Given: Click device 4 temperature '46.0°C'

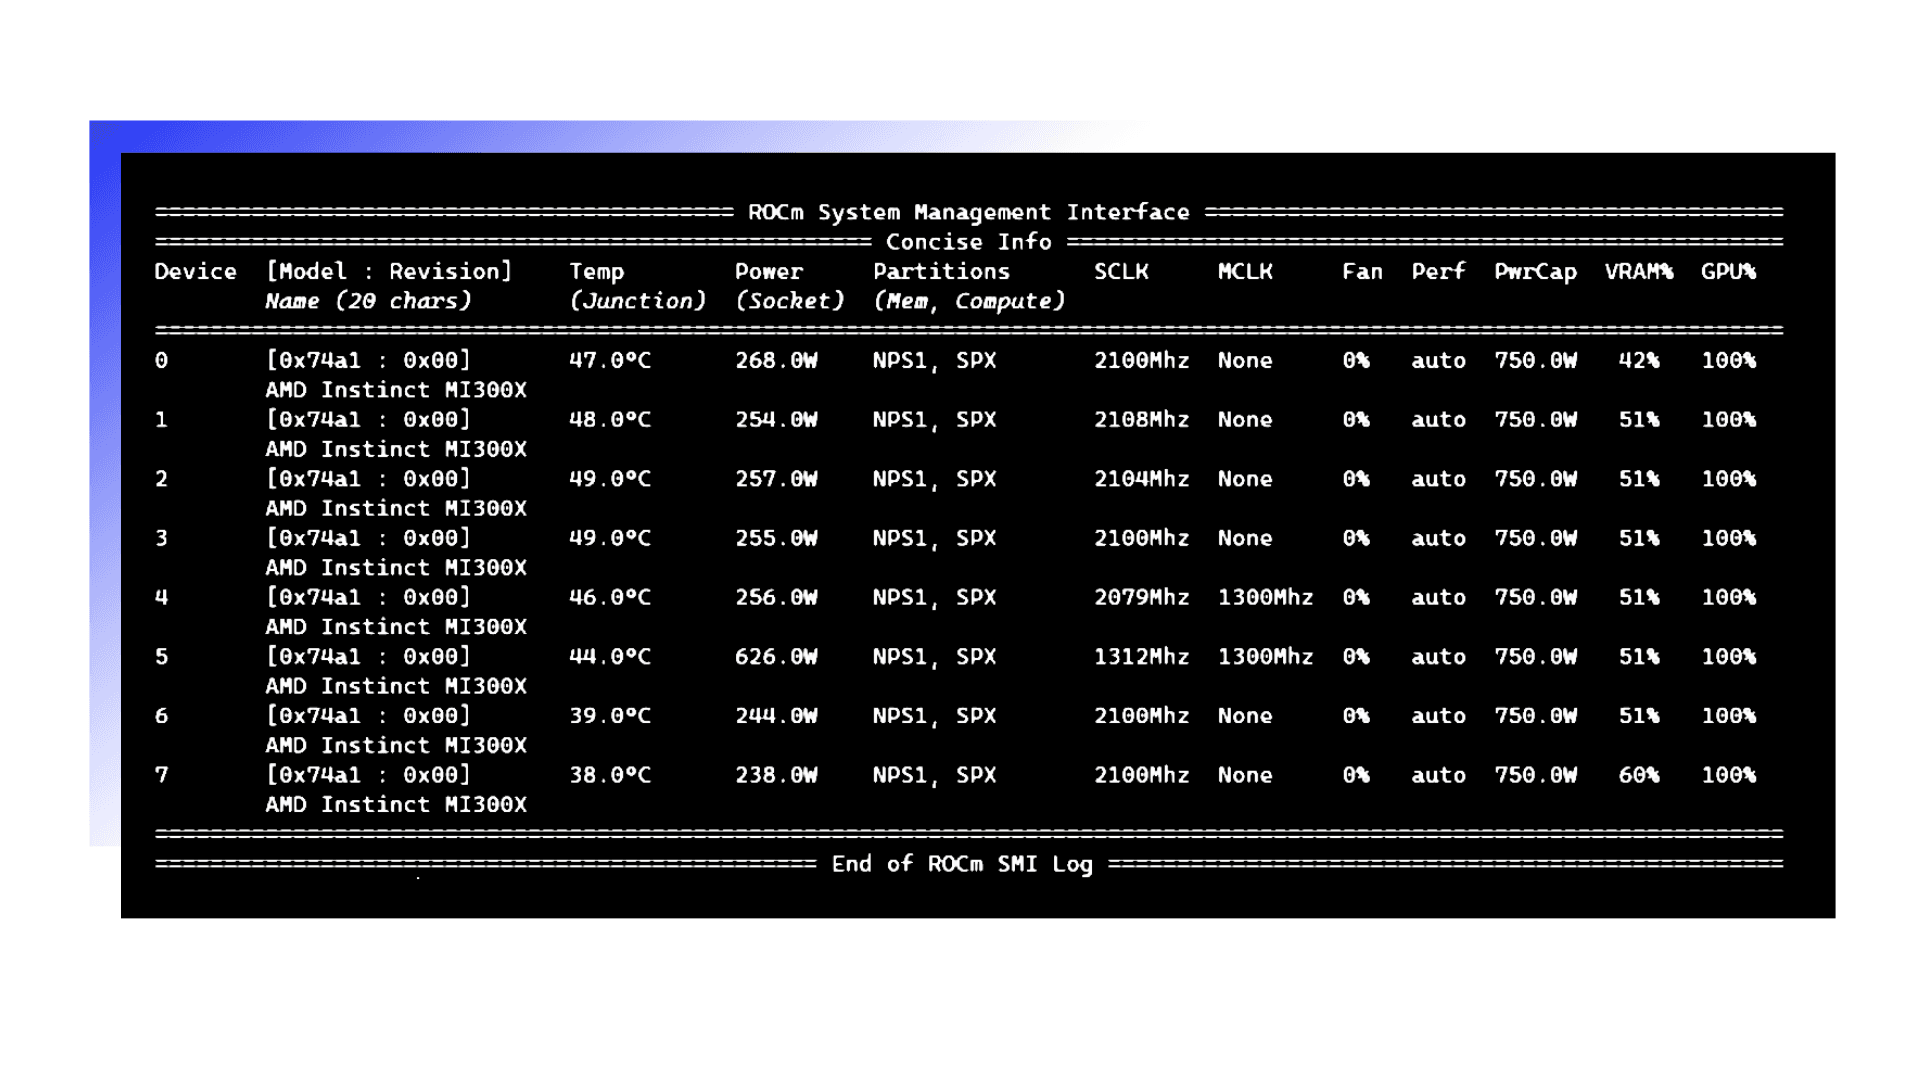Looking at the screenshot, I should (610, 597).
